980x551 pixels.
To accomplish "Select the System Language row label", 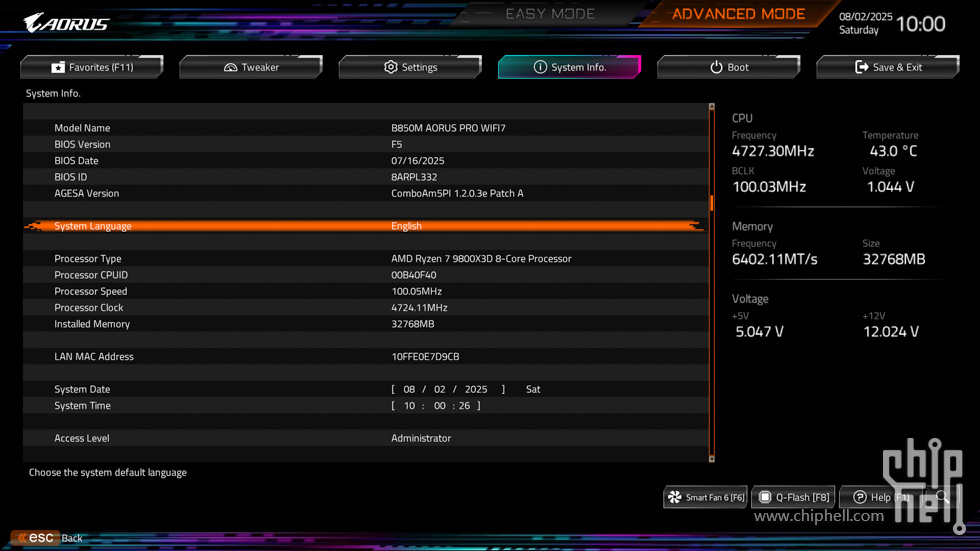I will [x=92, y=226].
